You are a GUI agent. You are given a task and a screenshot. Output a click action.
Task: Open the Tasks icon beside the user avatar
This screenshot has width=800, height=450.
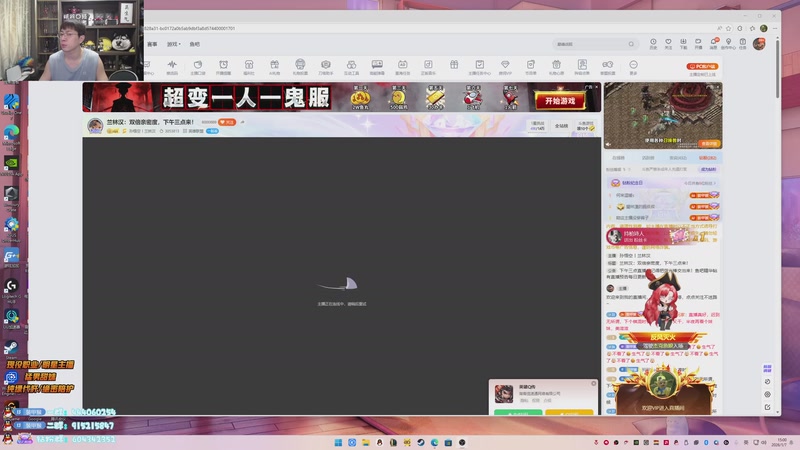[743, 42]
